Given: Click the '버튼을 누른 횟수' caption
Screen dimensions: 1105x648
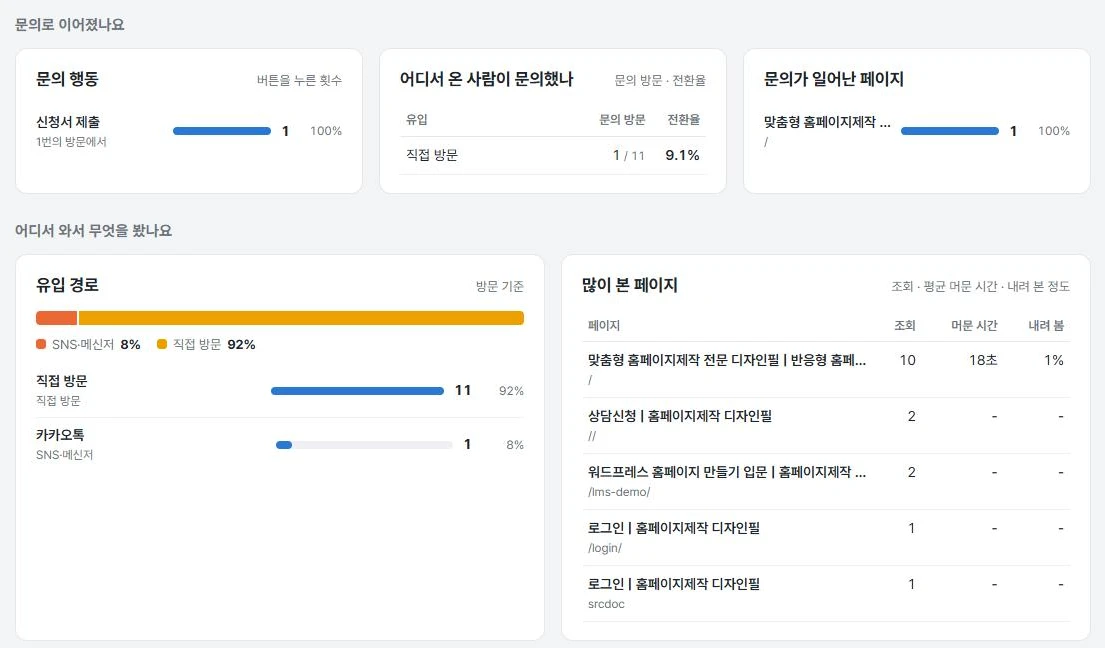Looking at the screenshot, I should [300, 80].
